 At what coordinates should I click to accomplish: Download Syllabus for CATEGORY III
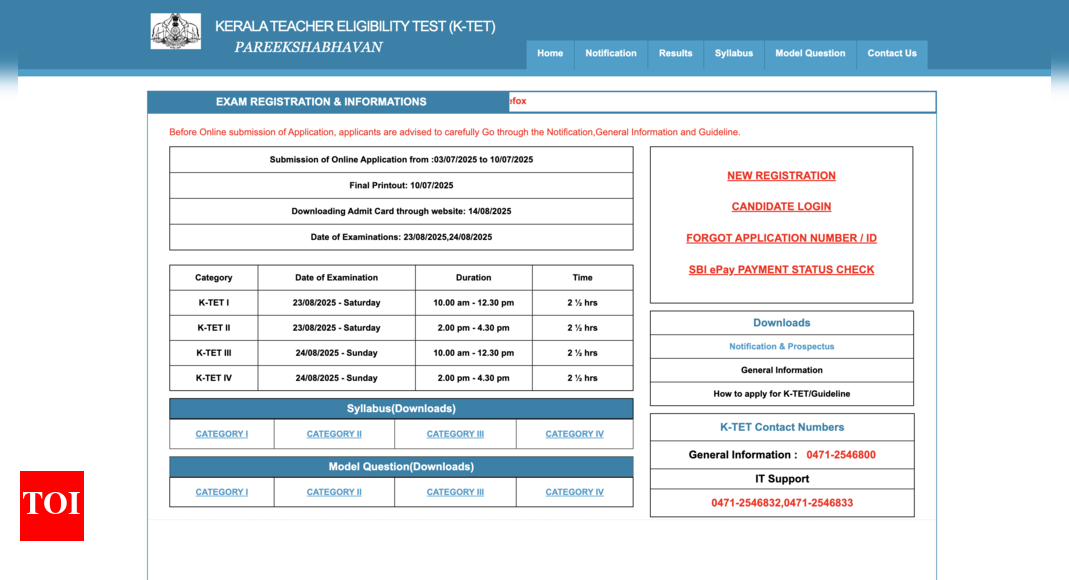(455, 434)
